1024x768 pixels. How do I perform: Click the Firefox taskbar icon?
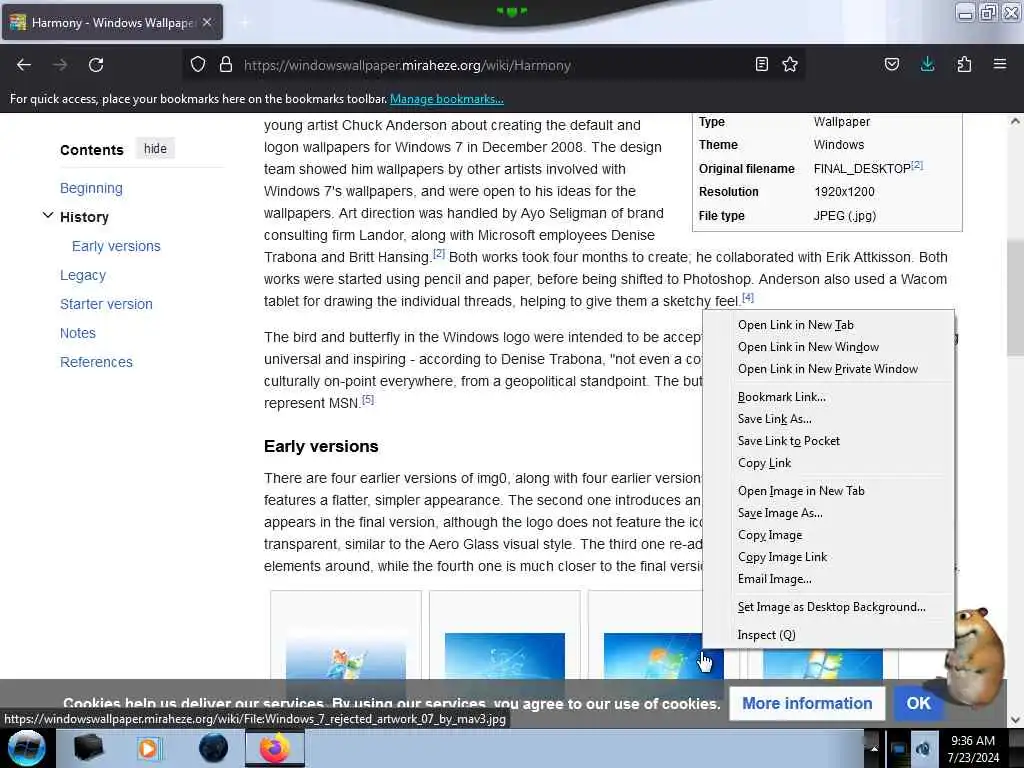[275, 748]
